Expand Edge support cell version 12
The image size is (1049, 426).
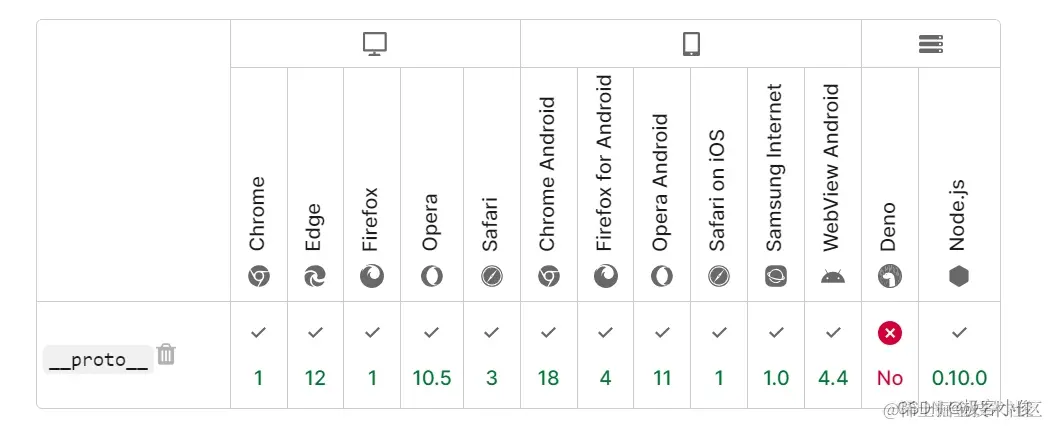(x=315, y=354)
